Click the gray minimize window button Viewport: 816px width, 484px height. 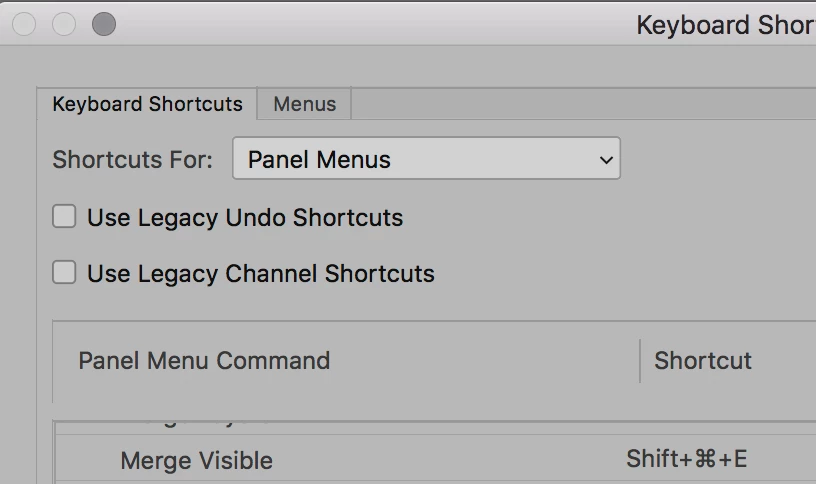(64, 24)
